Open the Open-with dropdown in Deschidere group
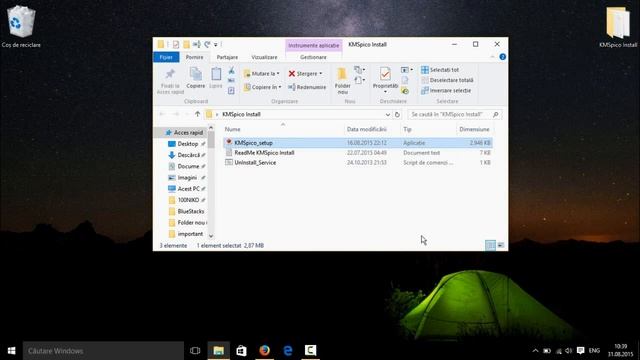 click(407, 70)
